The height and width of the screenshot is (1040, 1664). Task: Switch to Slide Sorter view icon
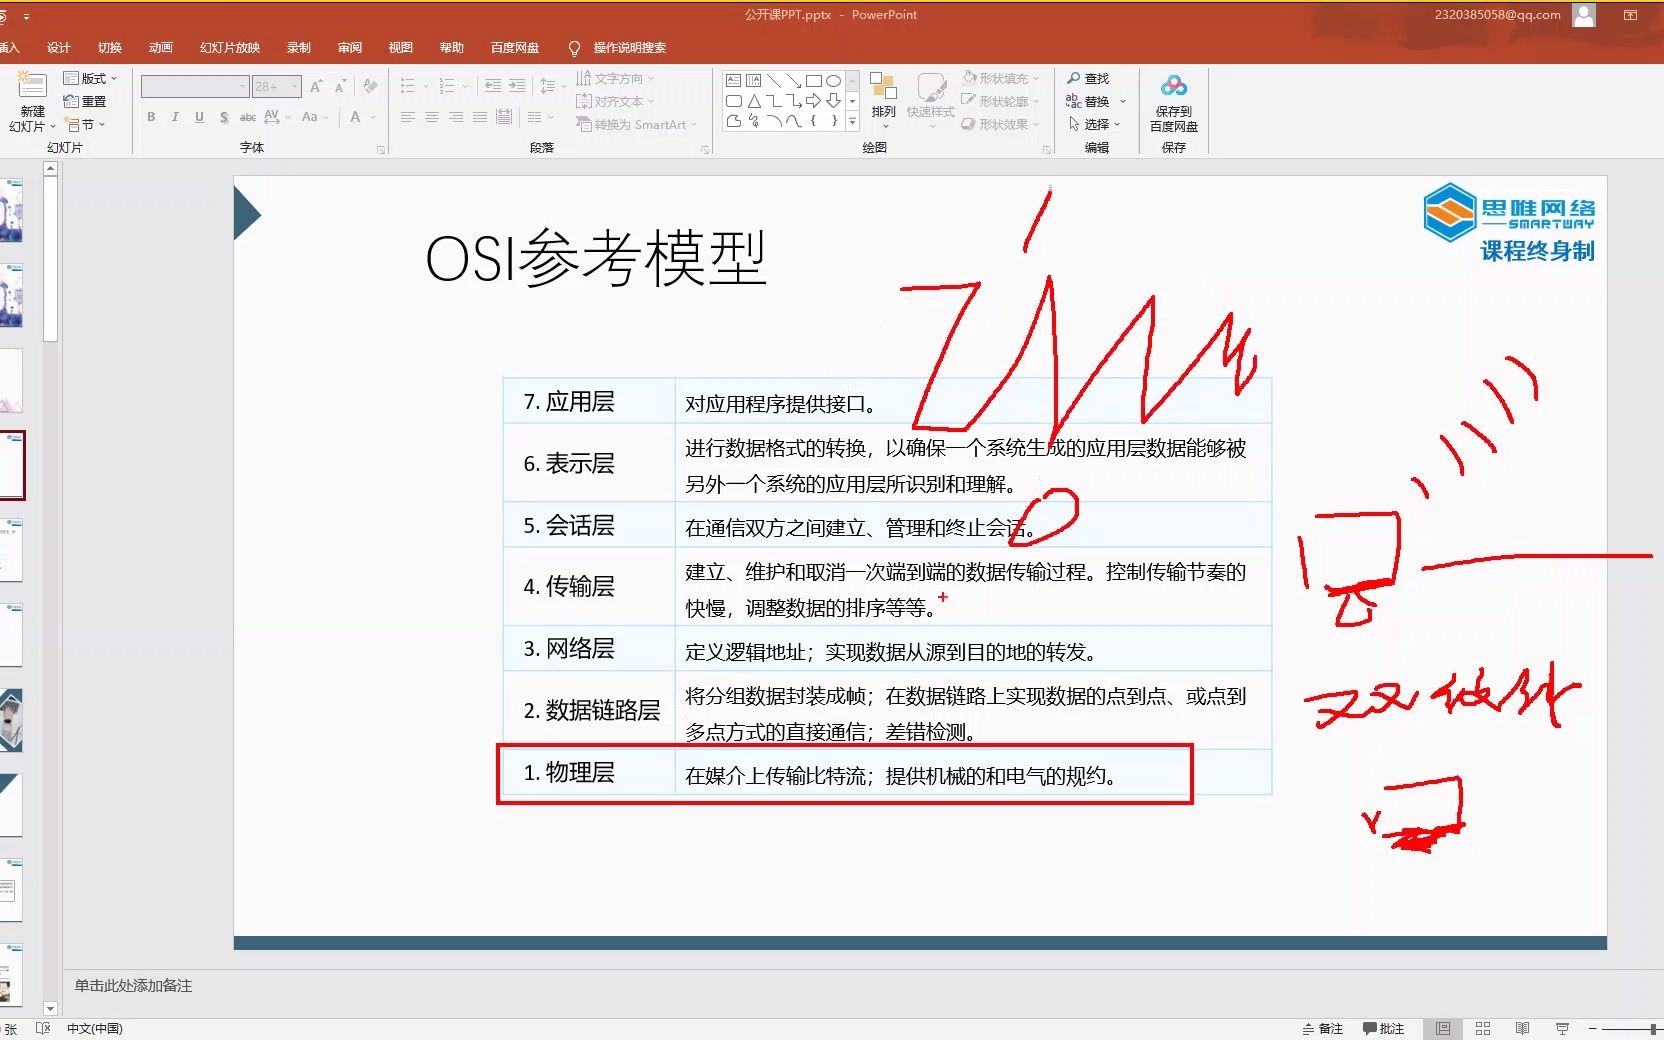coord(1484,1028)
